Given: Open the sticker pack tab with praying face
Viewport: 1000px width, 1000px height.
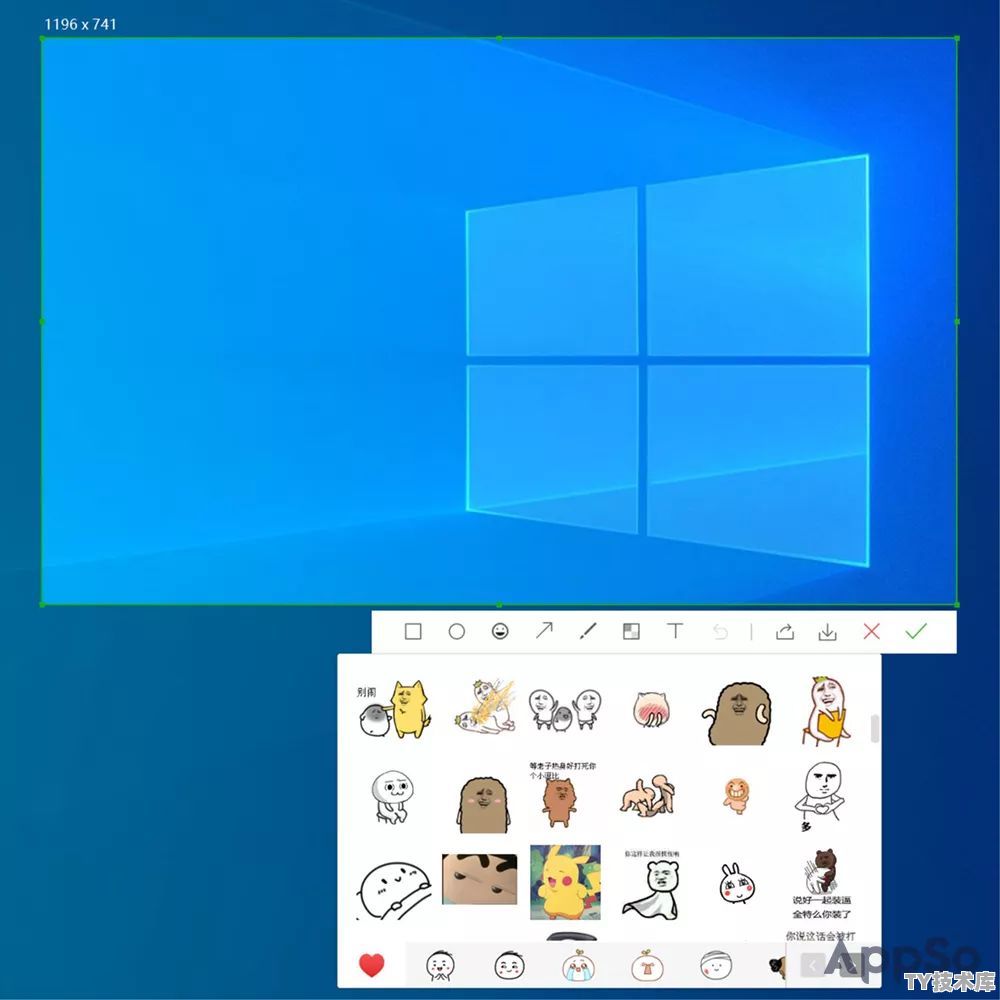Looking at the screenshot, I should click(x=440, y=966).
